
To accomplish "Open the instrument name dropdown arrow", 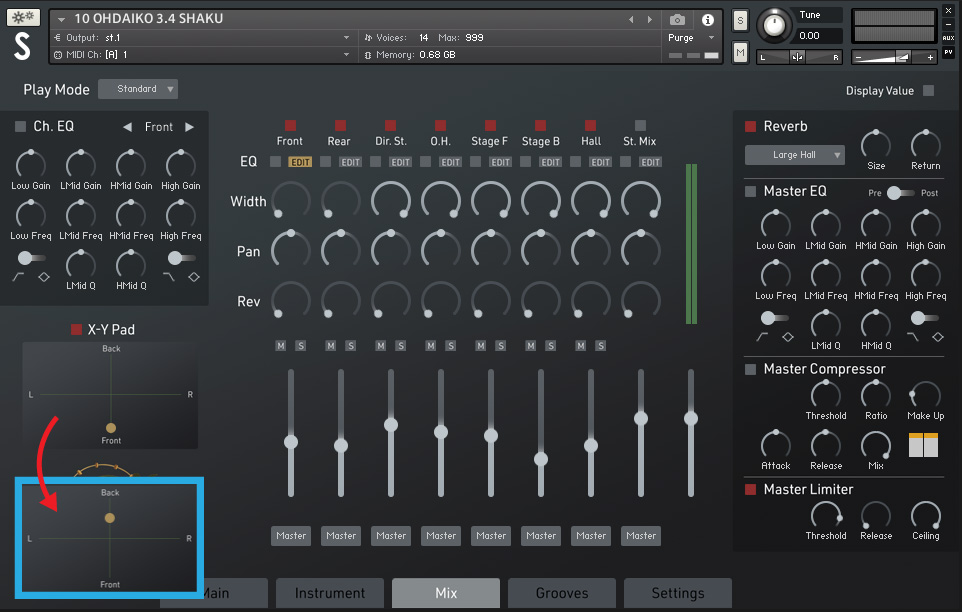I will (x=61, y=20).
